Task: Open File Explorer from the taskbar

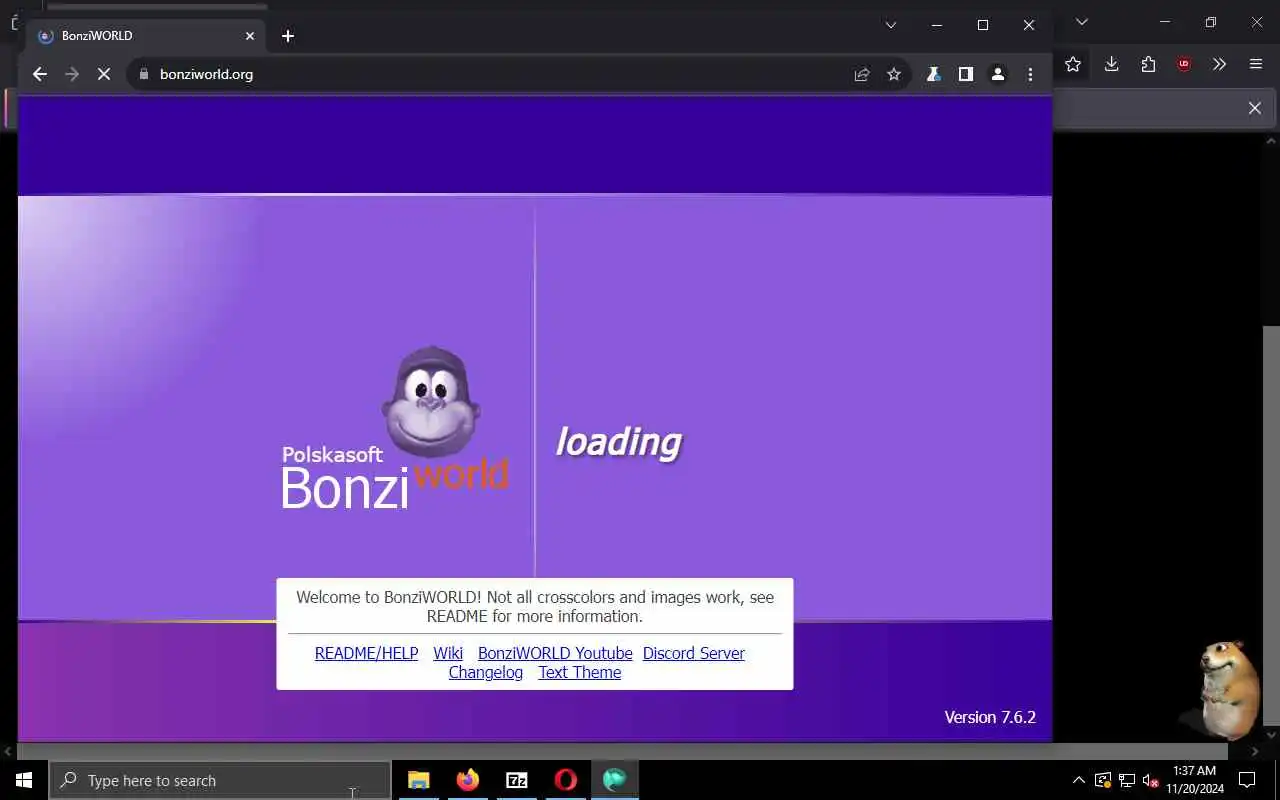Action: click(x=419, y=780)
